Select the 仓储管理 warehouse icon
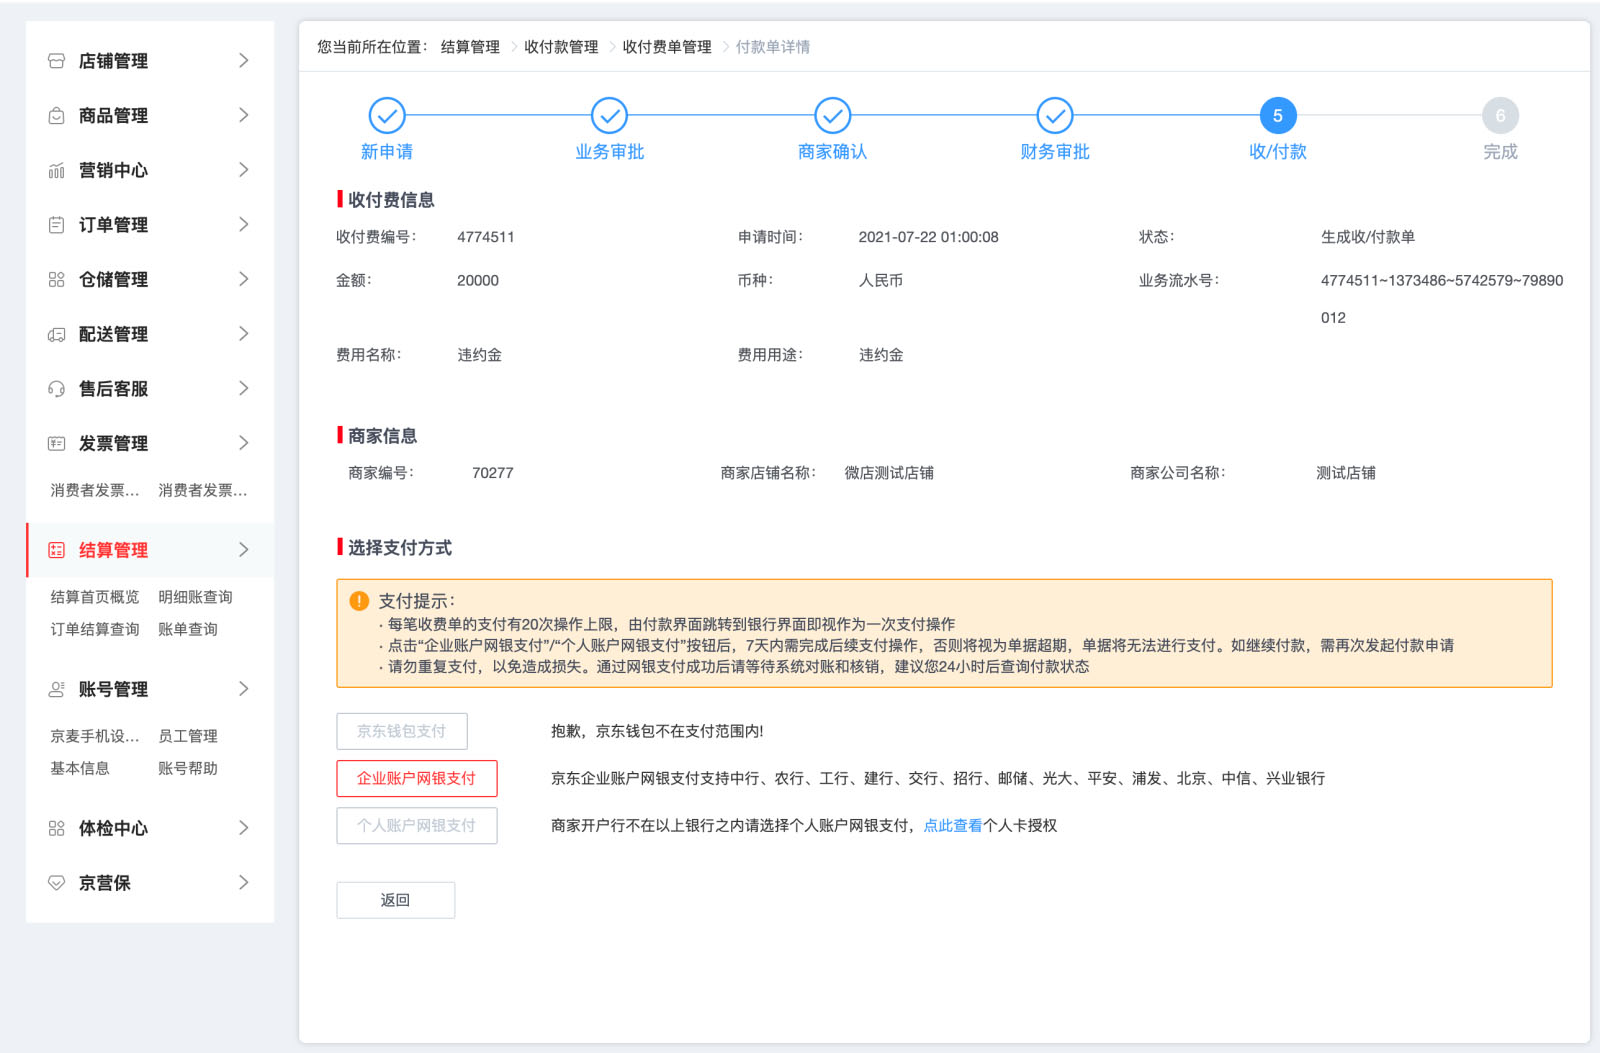Viewport: 1600px width, 1053px height. click(56, 279)
